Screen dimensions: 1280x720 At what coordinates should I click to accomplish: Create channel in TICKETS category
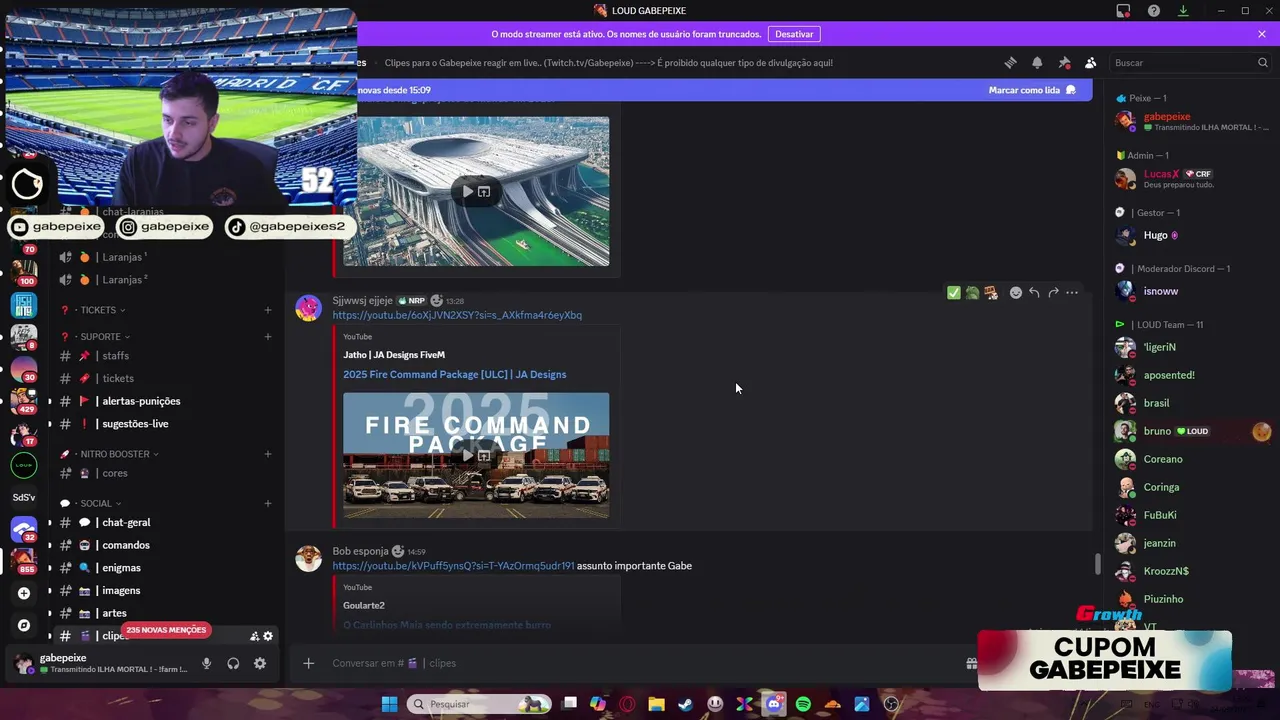[267, 310]
